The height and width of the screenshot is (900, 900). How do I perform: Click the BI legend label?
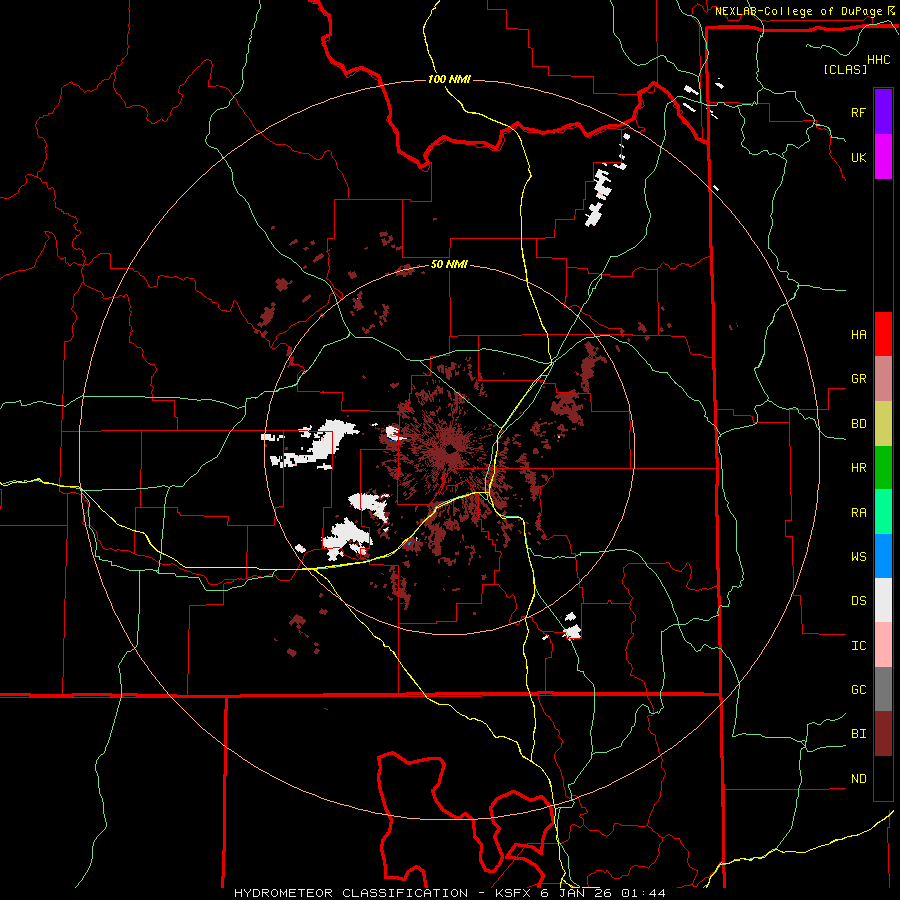point(858,734)
